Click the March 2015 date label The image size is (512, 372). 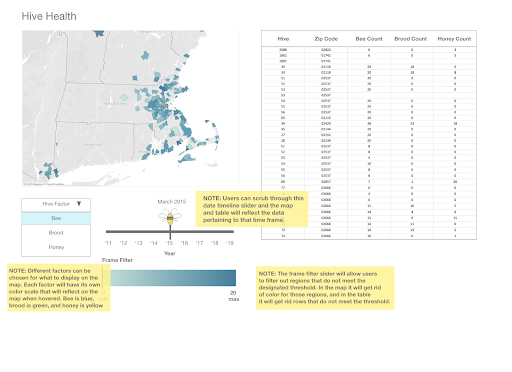tap(172, 202)
